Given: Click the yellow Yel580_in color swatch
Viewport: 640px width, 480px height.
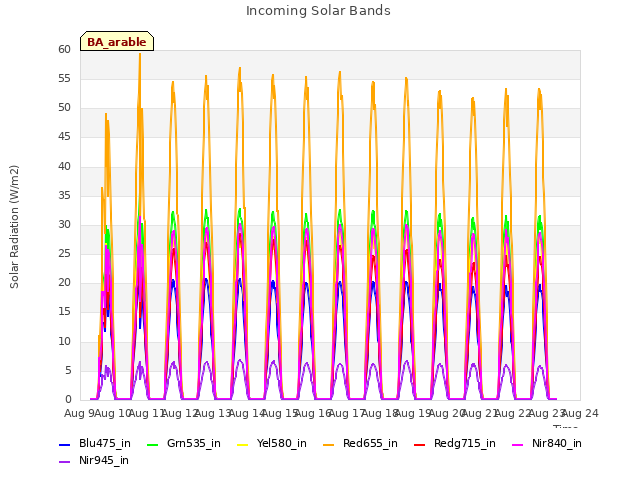Looking at the screenshot, I should tap(242, 444).
